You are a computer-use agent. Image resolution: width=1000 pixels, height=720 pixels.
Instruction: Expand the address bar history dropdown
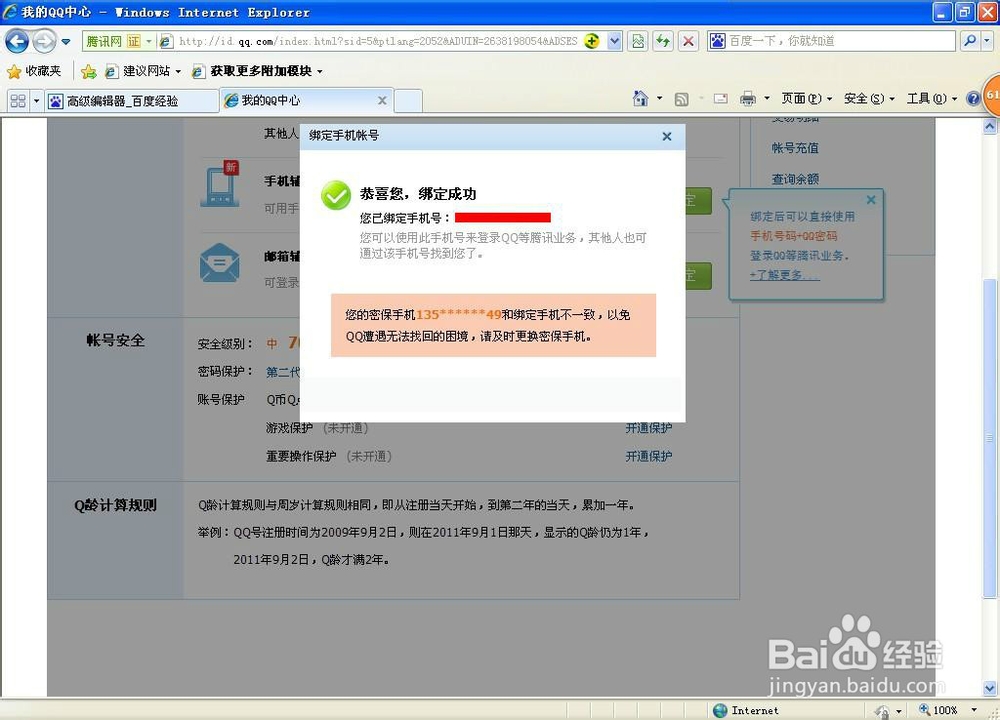[614, 41]
